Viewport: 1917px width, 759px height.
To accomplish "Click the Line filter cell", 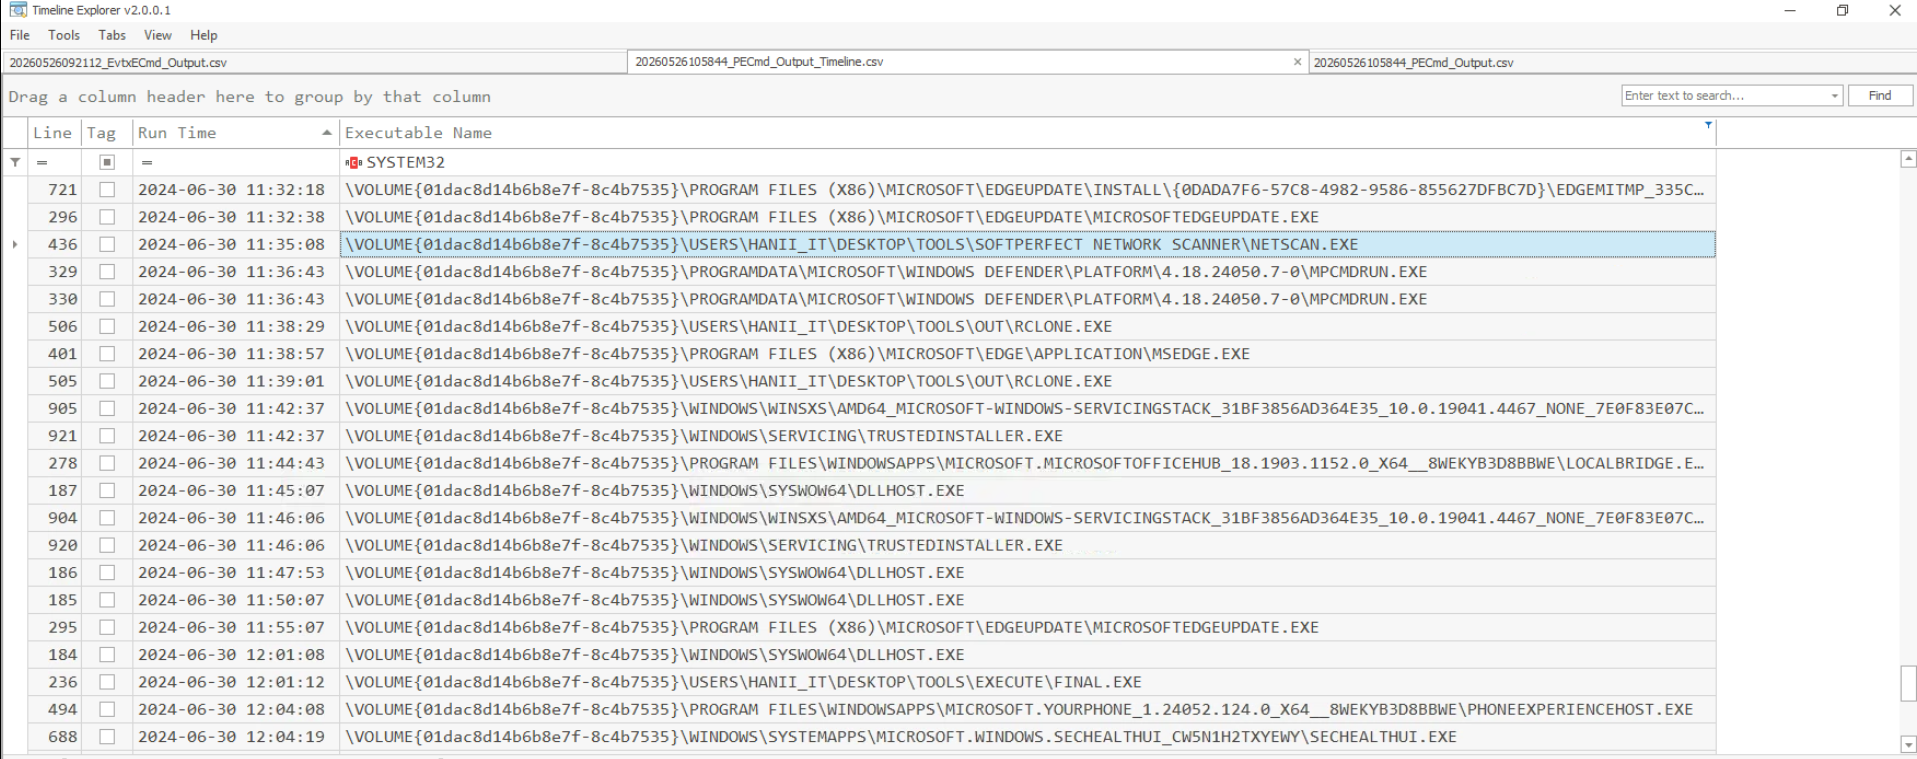I will tap(55, 162).
